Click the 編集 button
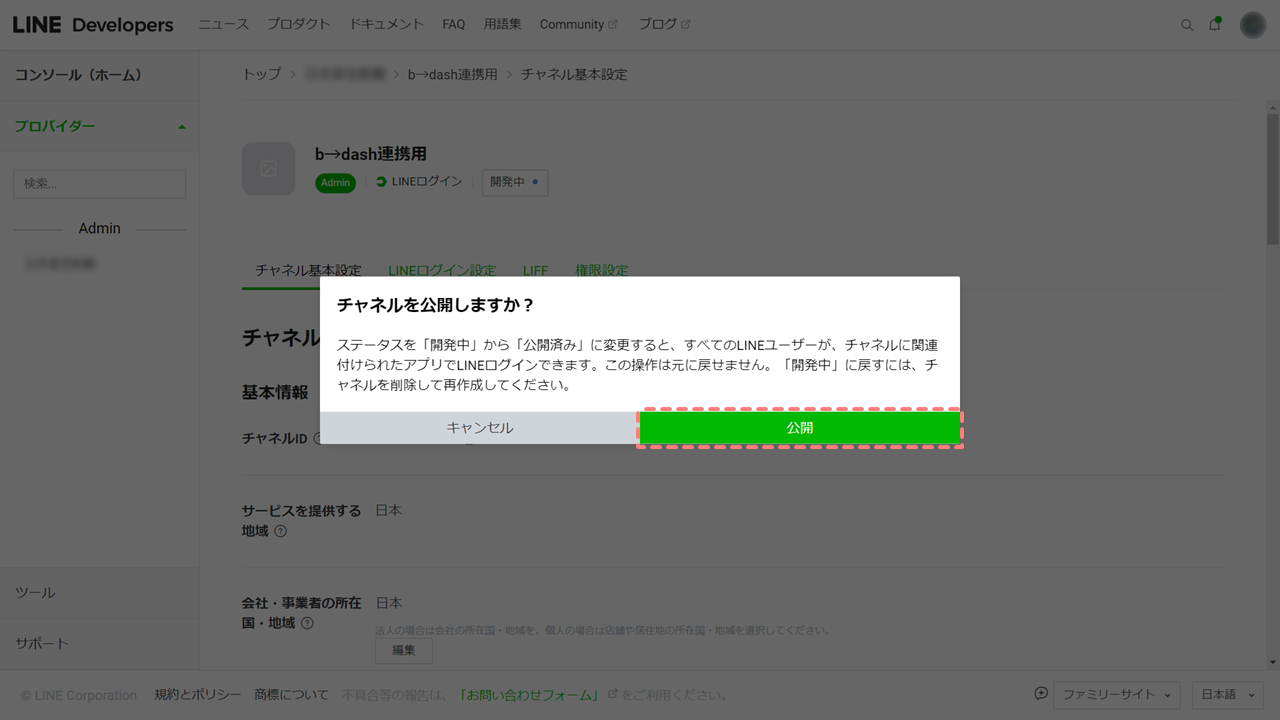The height and width of the screenshot is (720, 1280). [404, 650]
